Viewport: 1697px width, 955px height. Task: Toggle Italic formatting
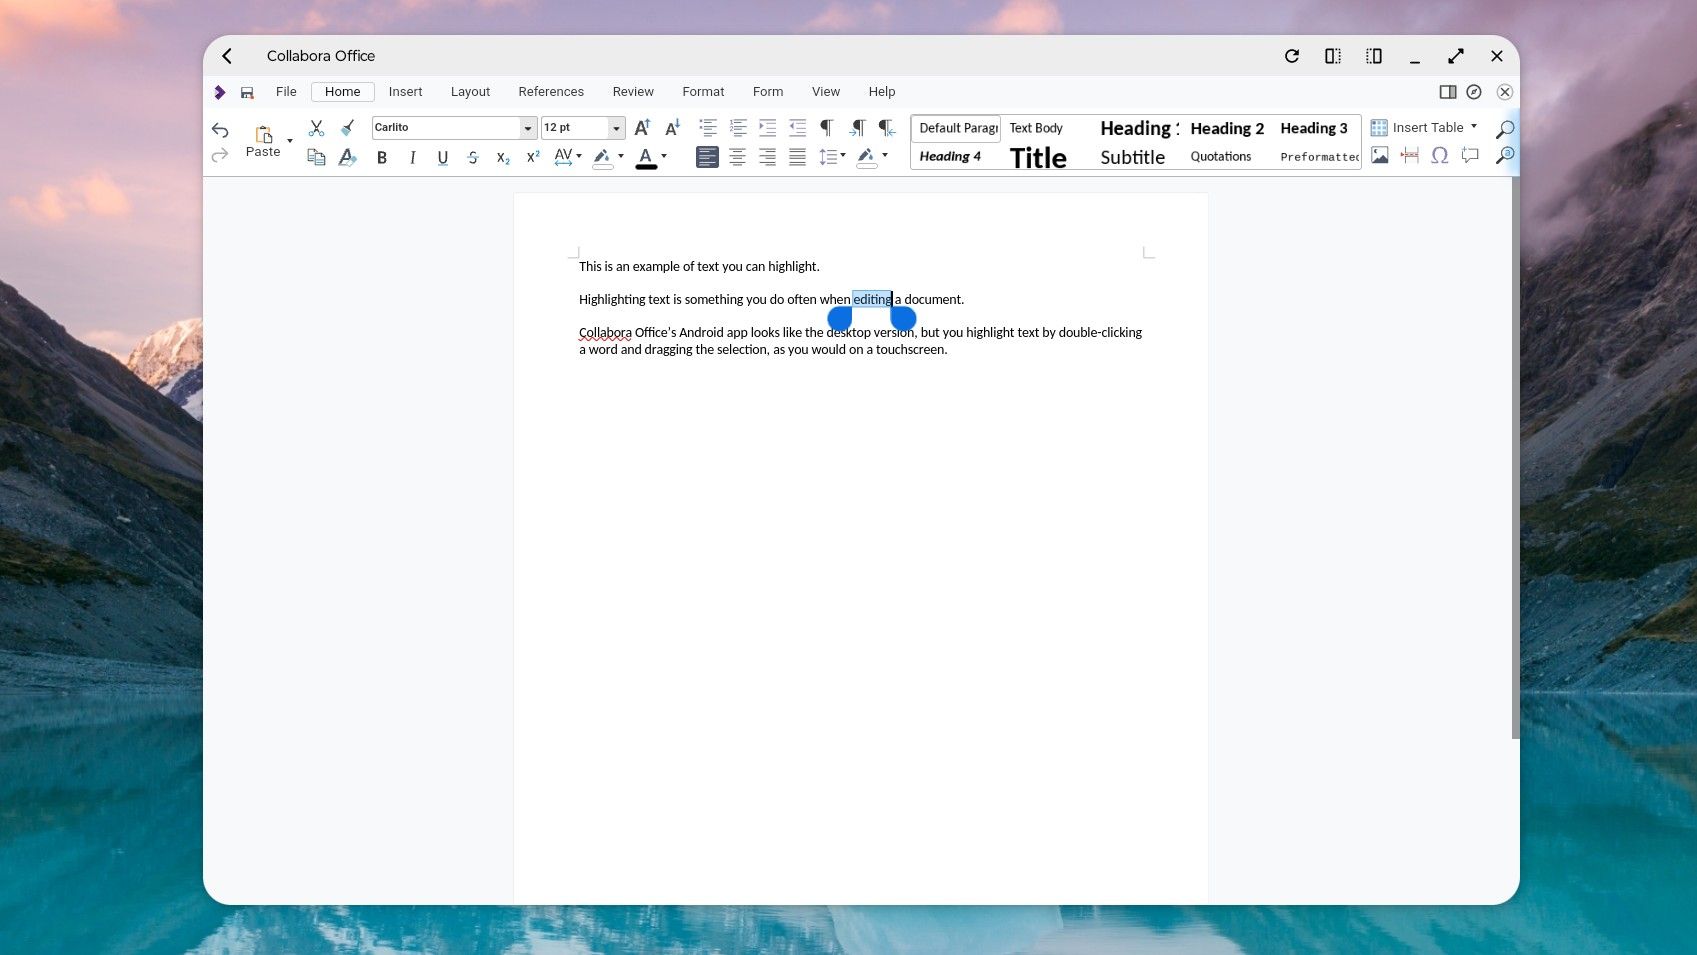(x=412, y=158)
